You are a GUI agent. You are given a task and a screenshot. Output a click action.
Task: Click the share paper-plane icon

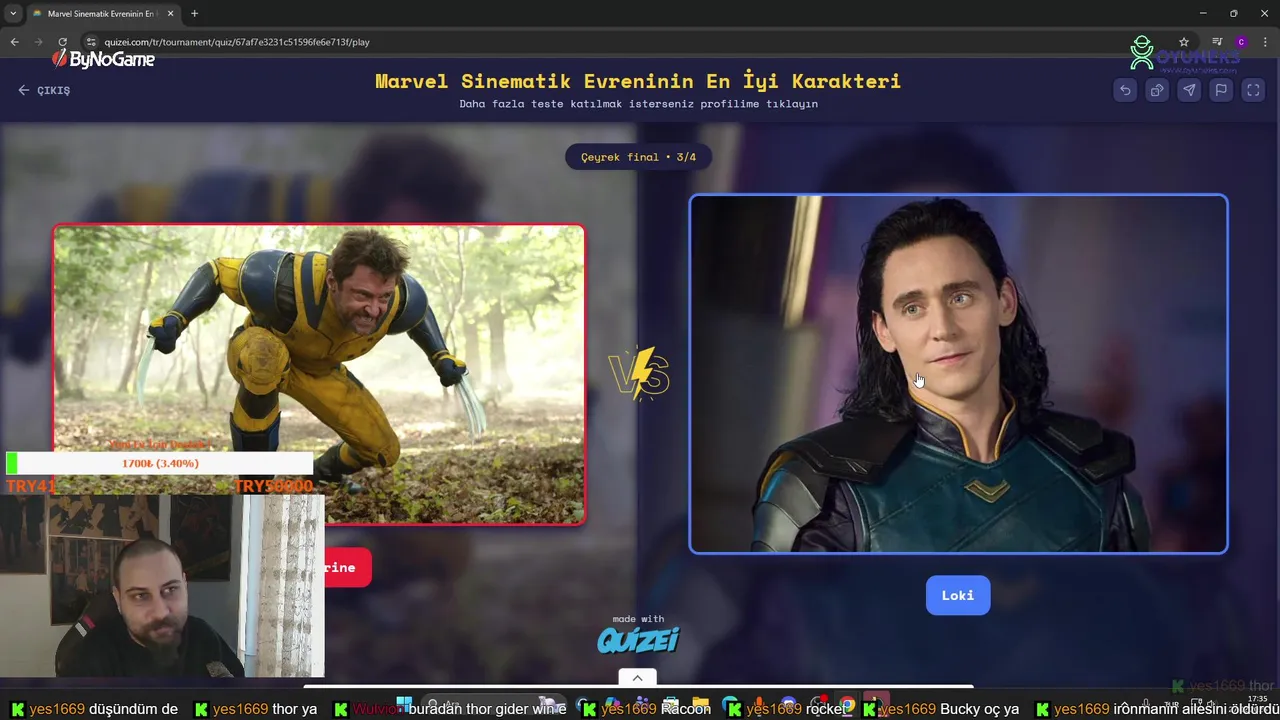tap(1189, 90)
